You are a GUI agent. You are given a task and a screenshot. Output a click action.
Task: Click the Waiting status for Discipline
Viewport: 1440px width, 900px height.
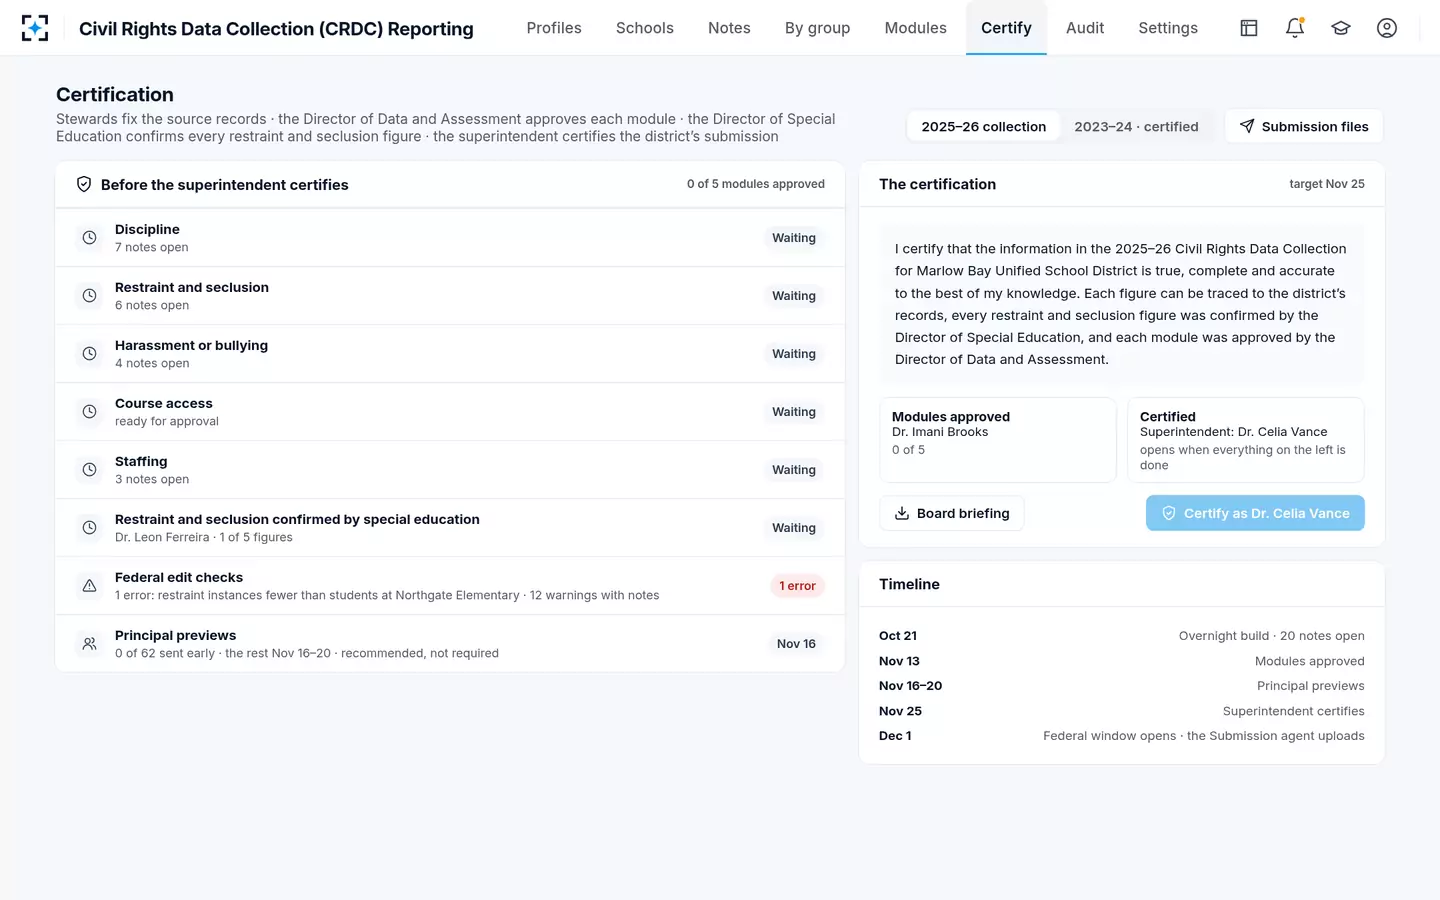tap(794, 238)
